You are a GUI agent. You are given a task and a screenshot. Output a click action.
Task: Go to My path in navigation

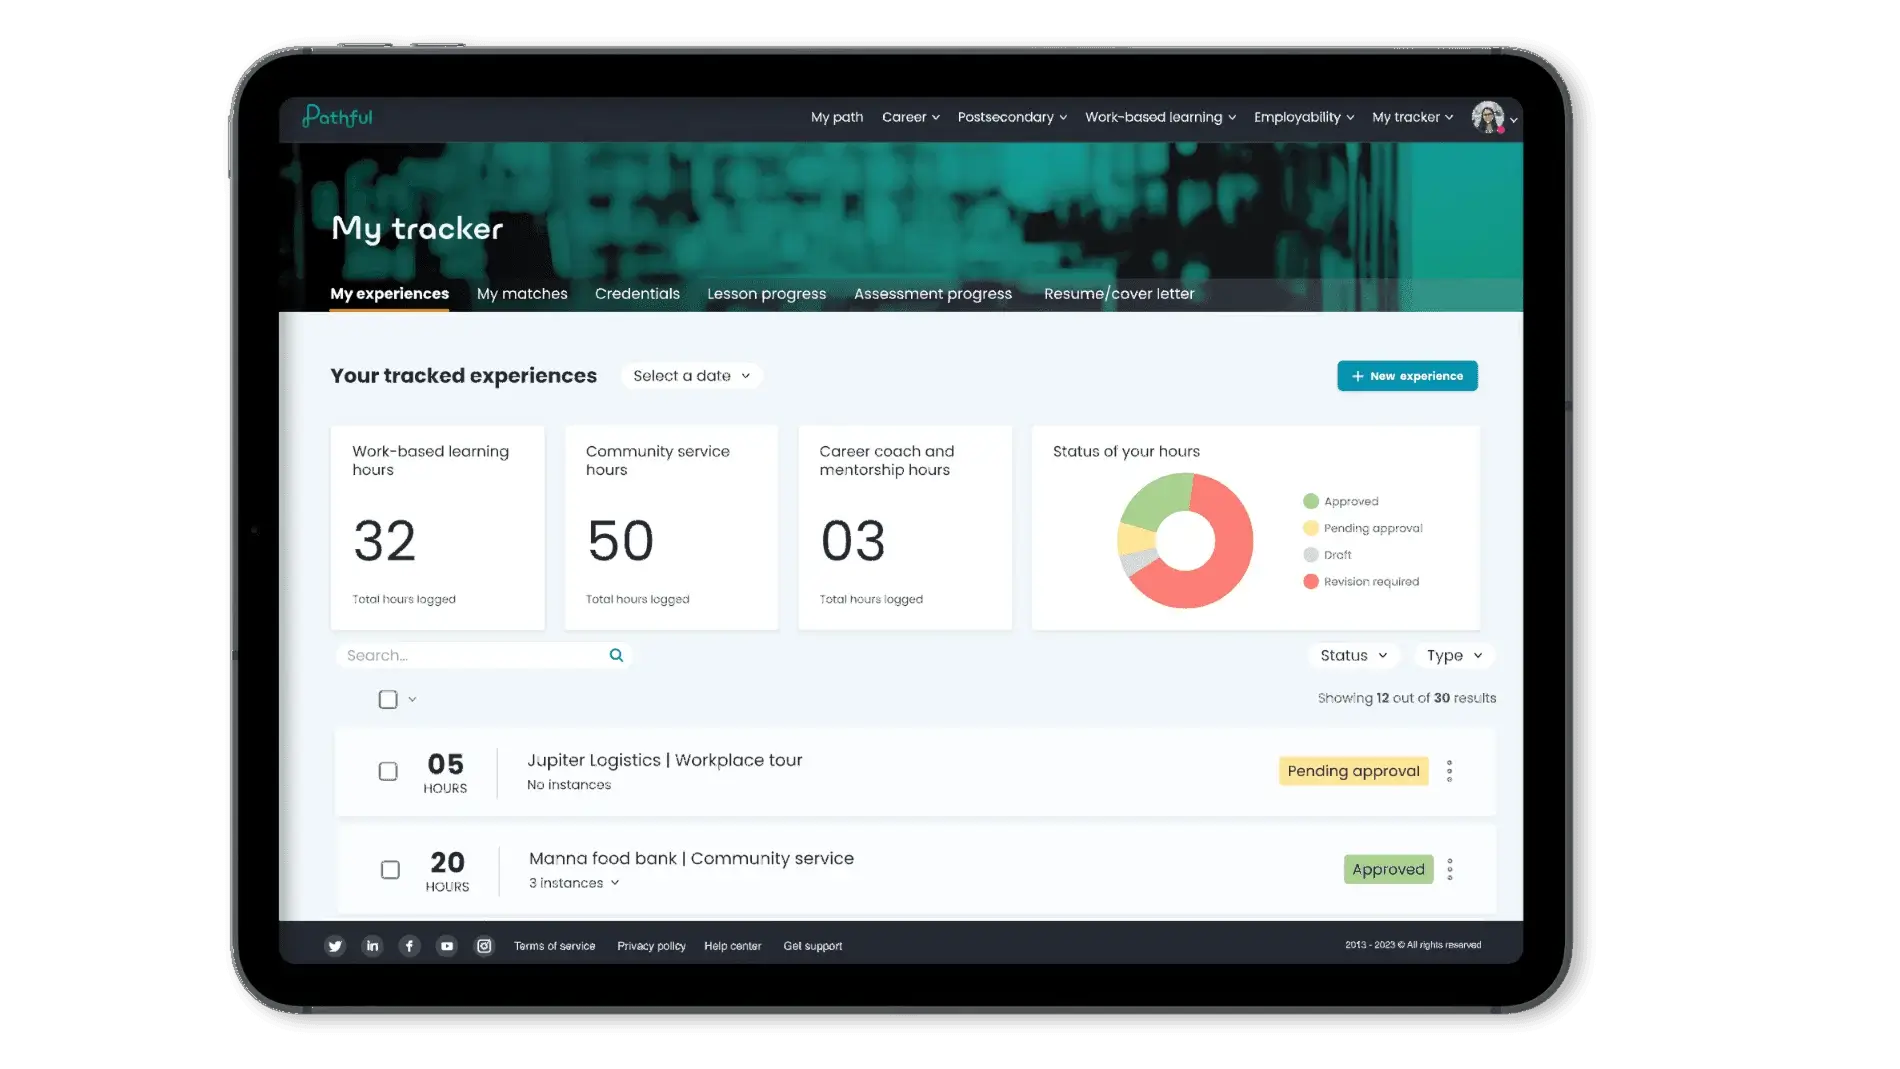point(837,117)
